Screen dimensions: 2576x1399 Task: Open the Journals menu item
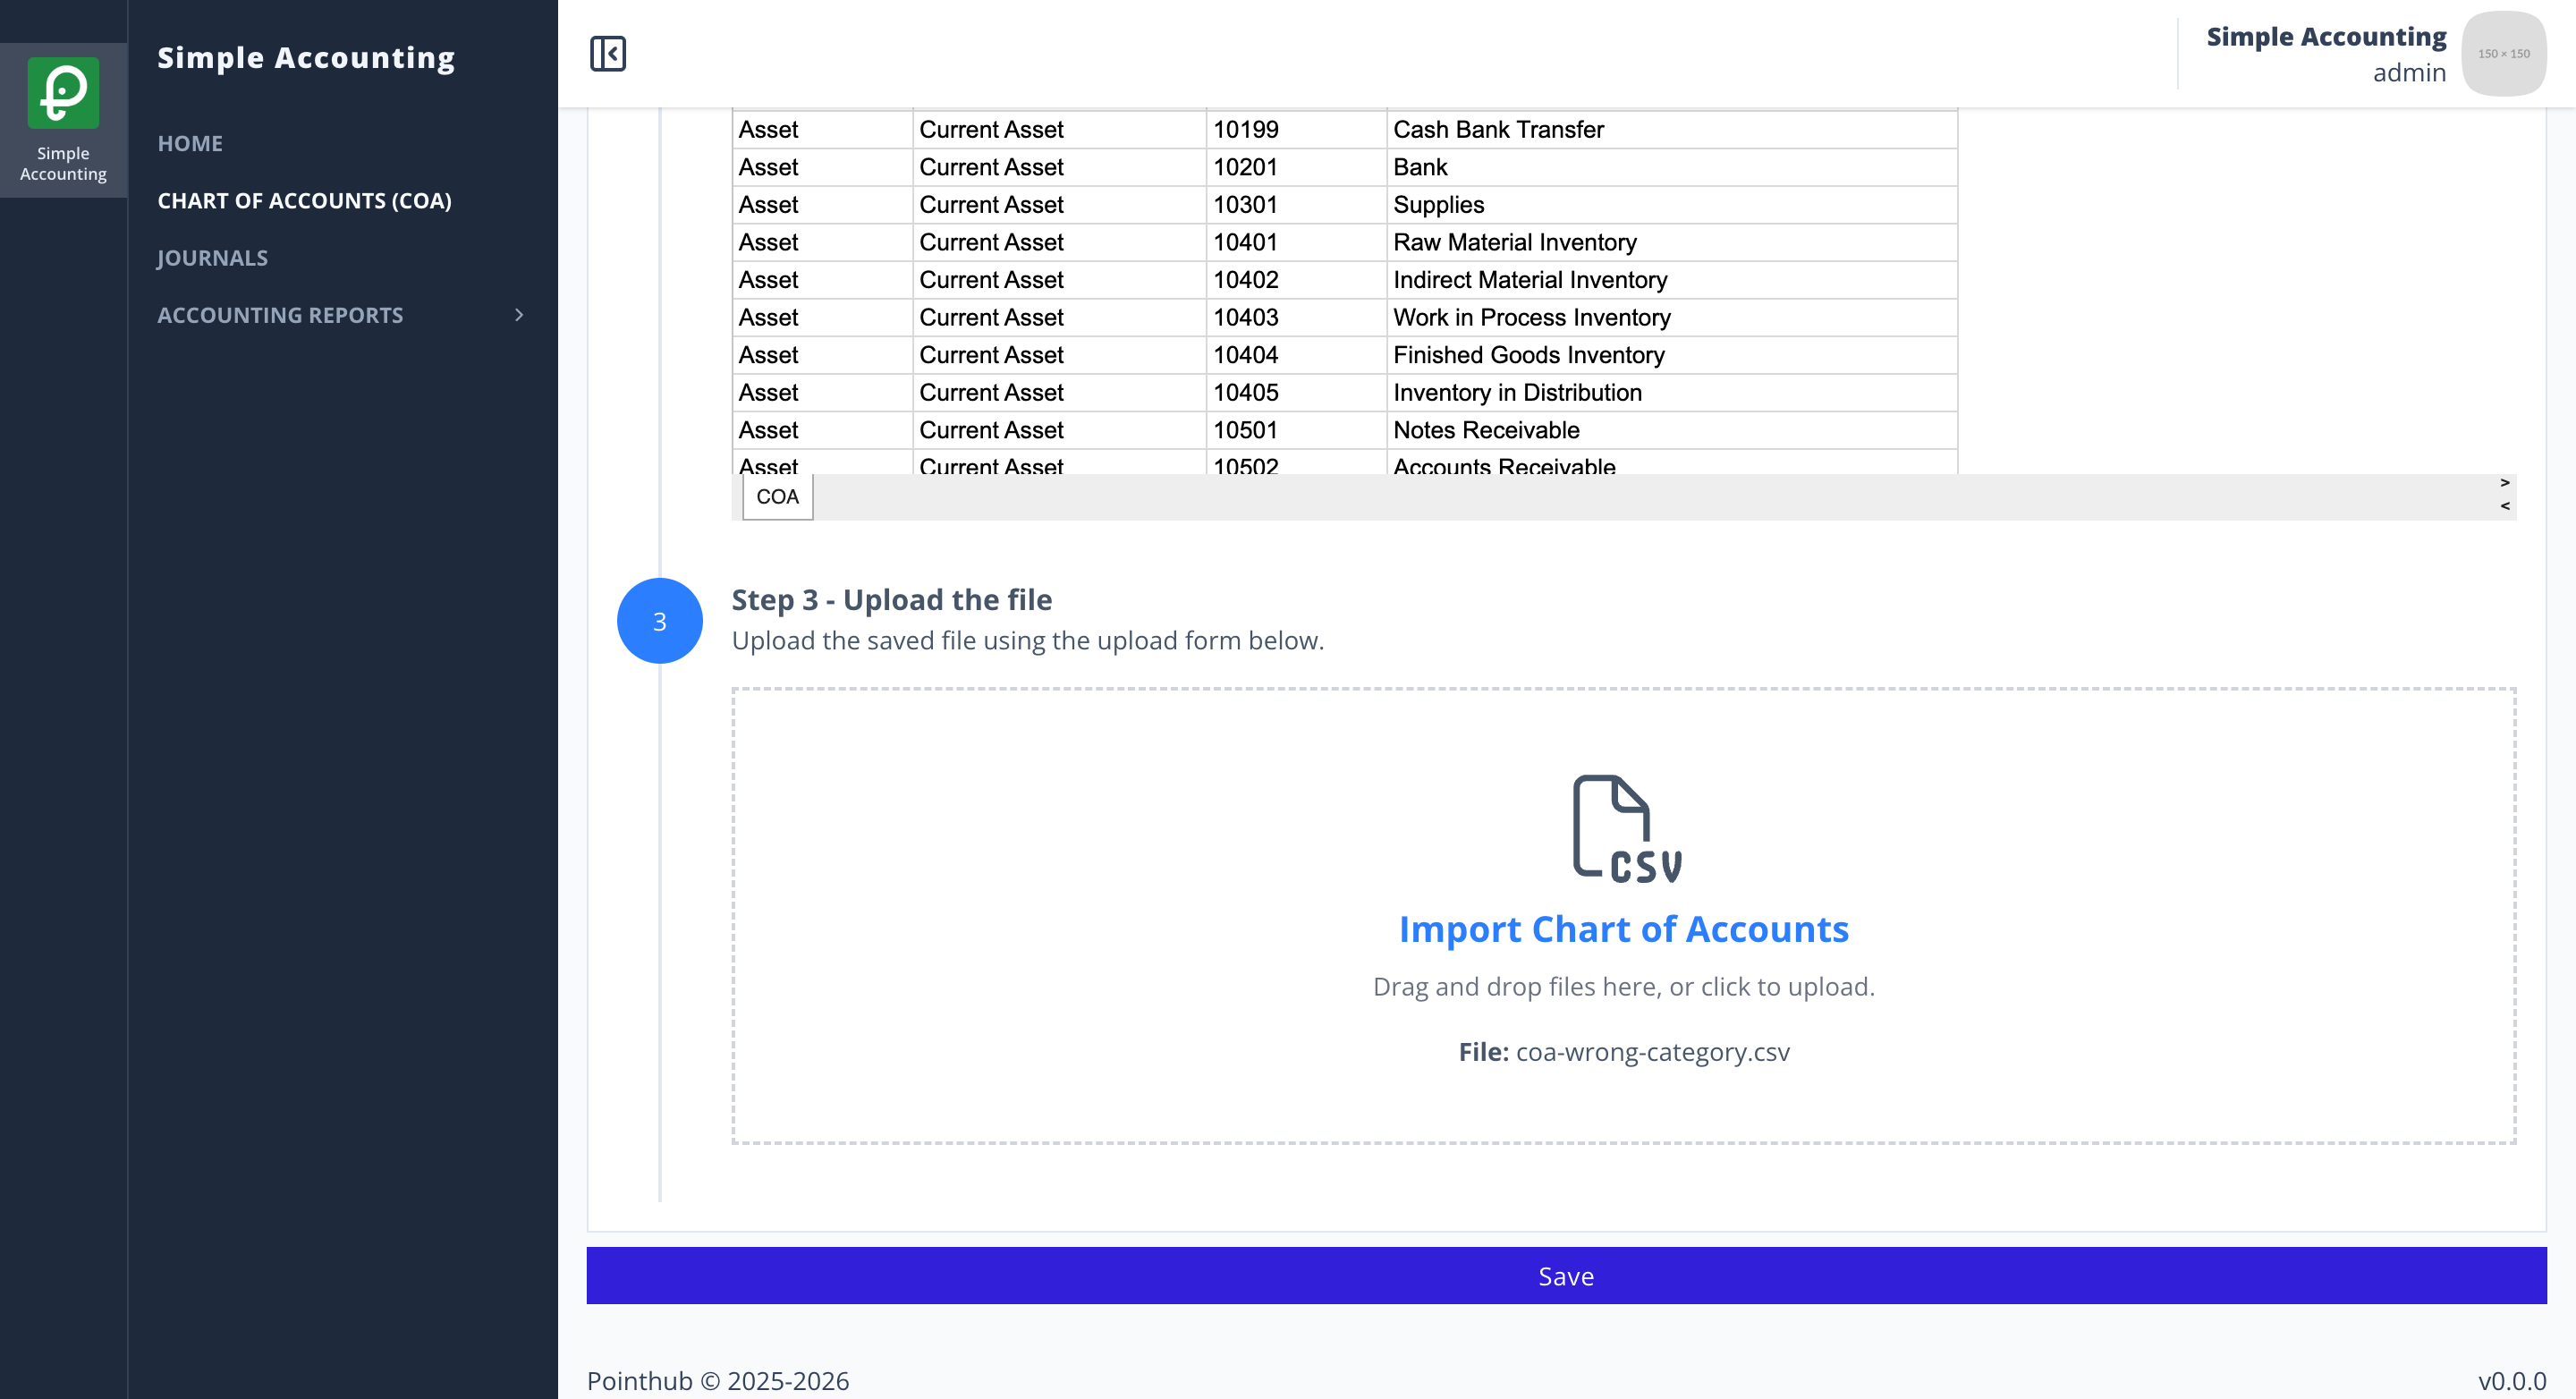point(212,257)
